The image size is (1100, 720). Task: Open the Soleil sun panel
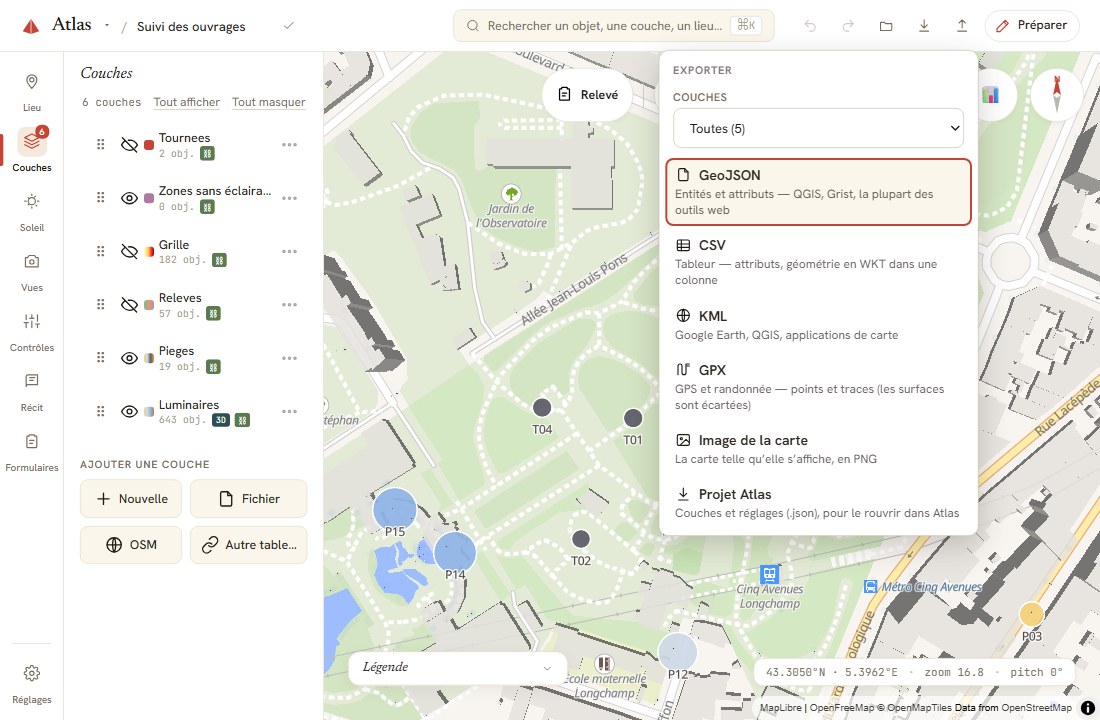(x=32, y=212)
